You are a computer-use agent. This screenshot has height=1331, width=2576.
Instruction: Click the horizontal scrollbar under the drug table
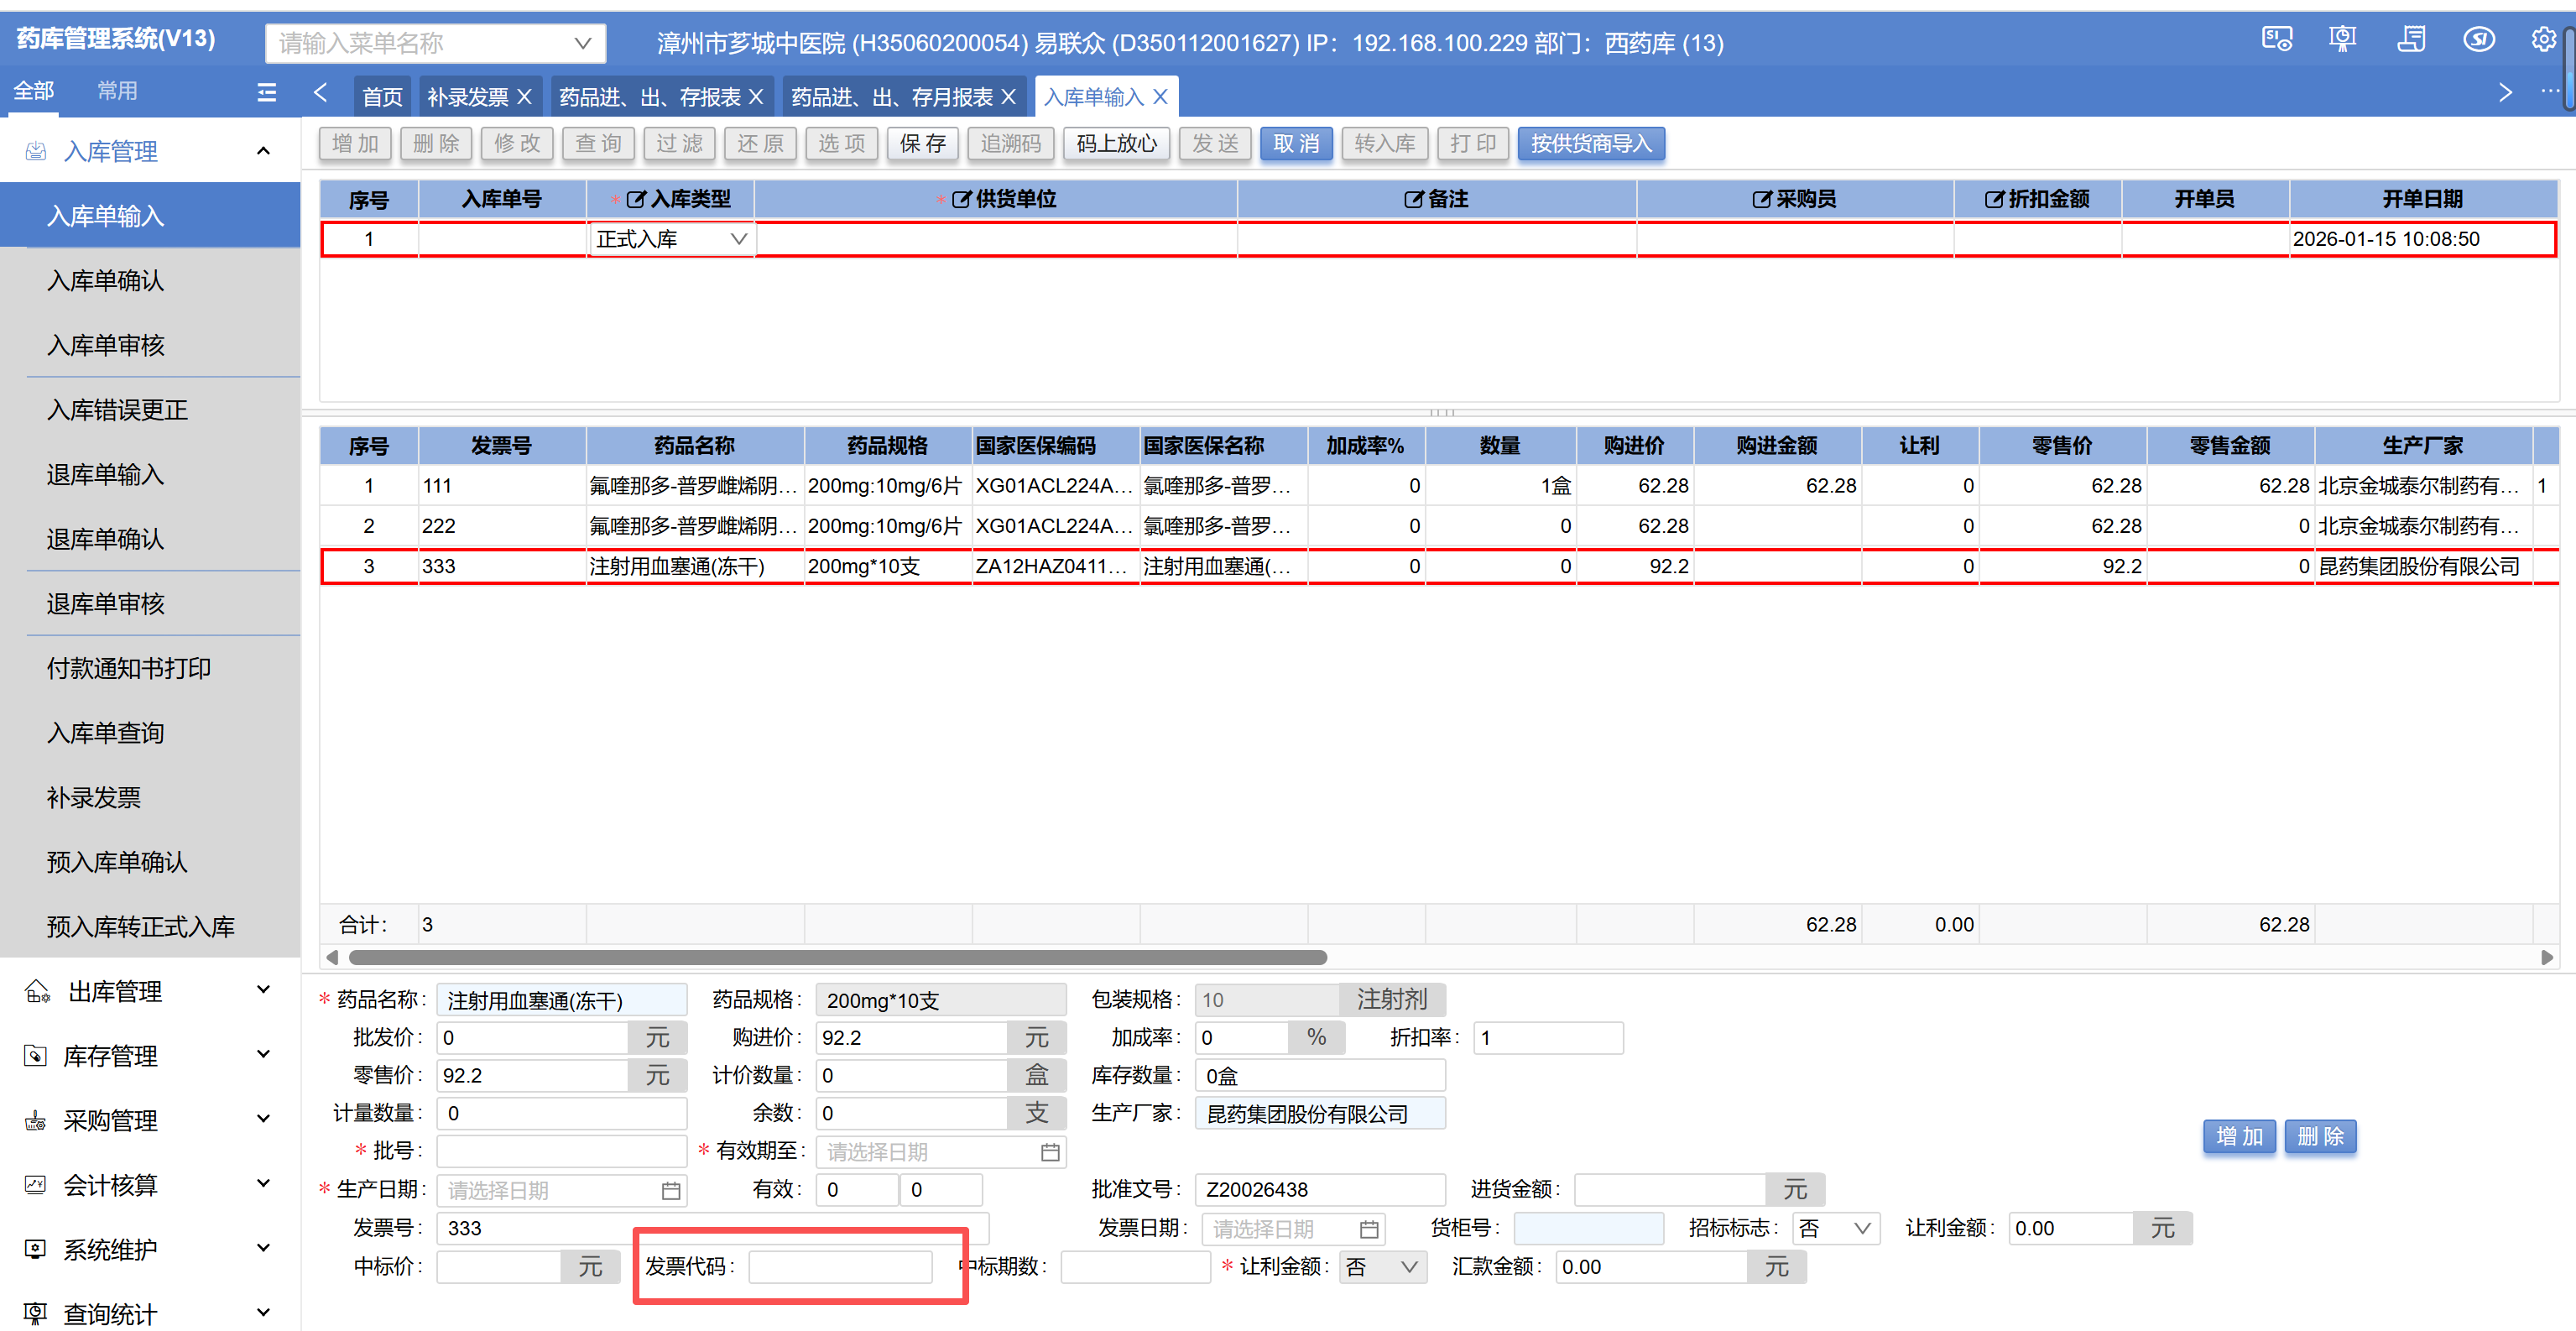coord(837,957)
